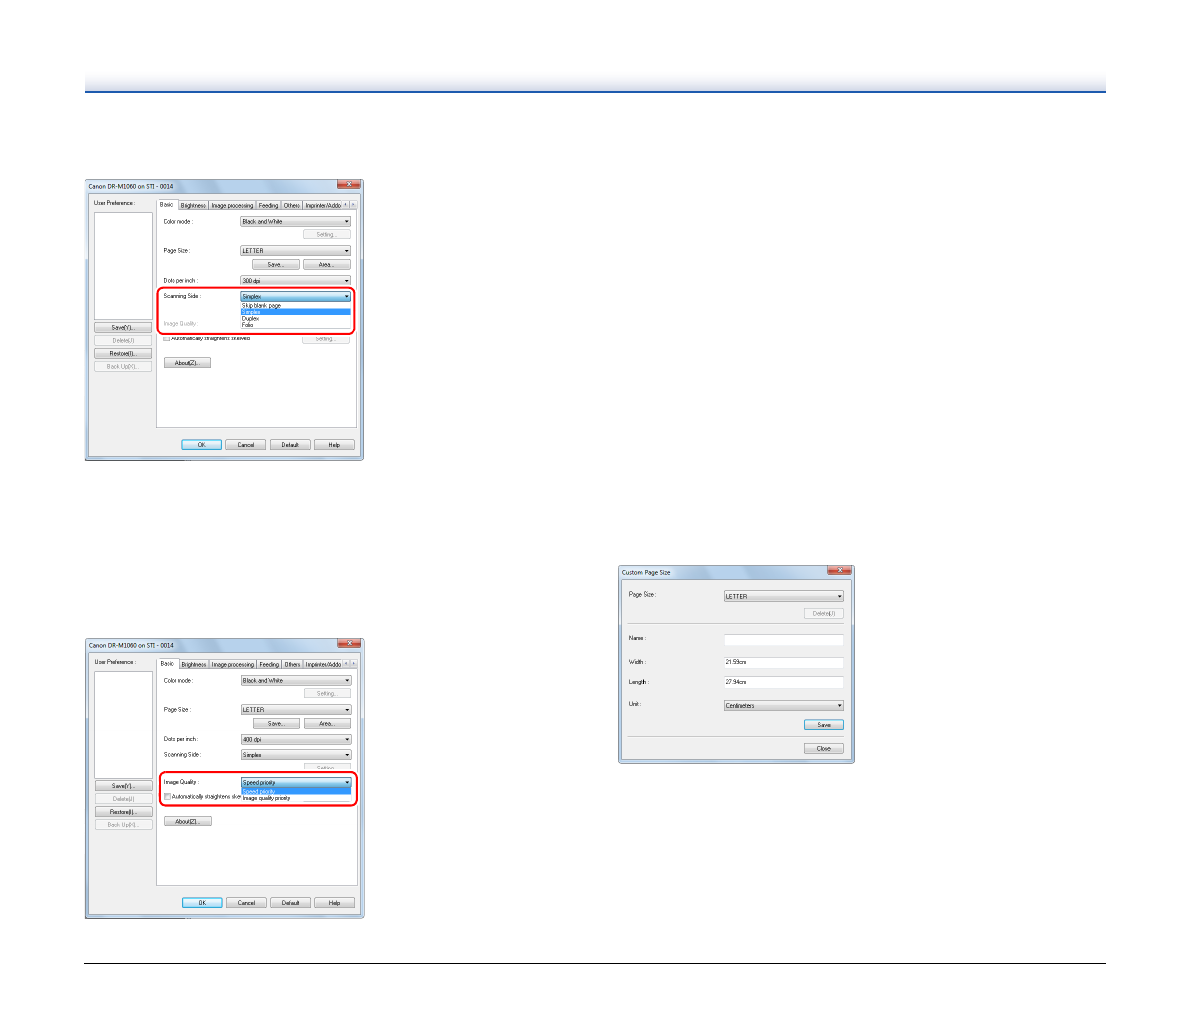Open Page Size dropdown in Custom Page Size

pyautogui.click(x=783, y=596)
